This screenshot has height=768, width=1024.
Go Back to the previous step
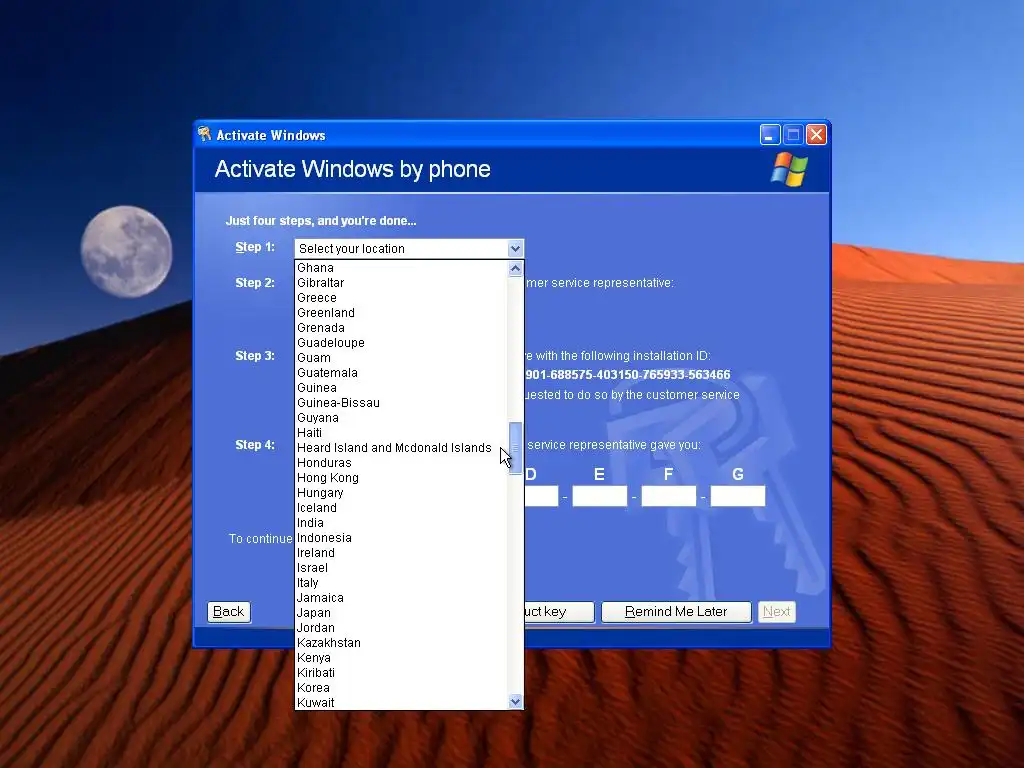[x=229, y=612]
